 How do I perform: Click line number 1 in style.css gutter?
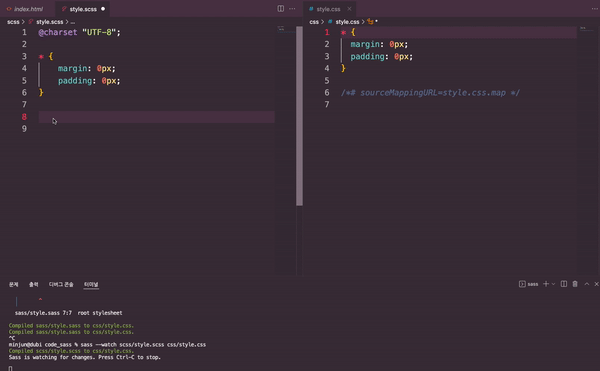327,32
